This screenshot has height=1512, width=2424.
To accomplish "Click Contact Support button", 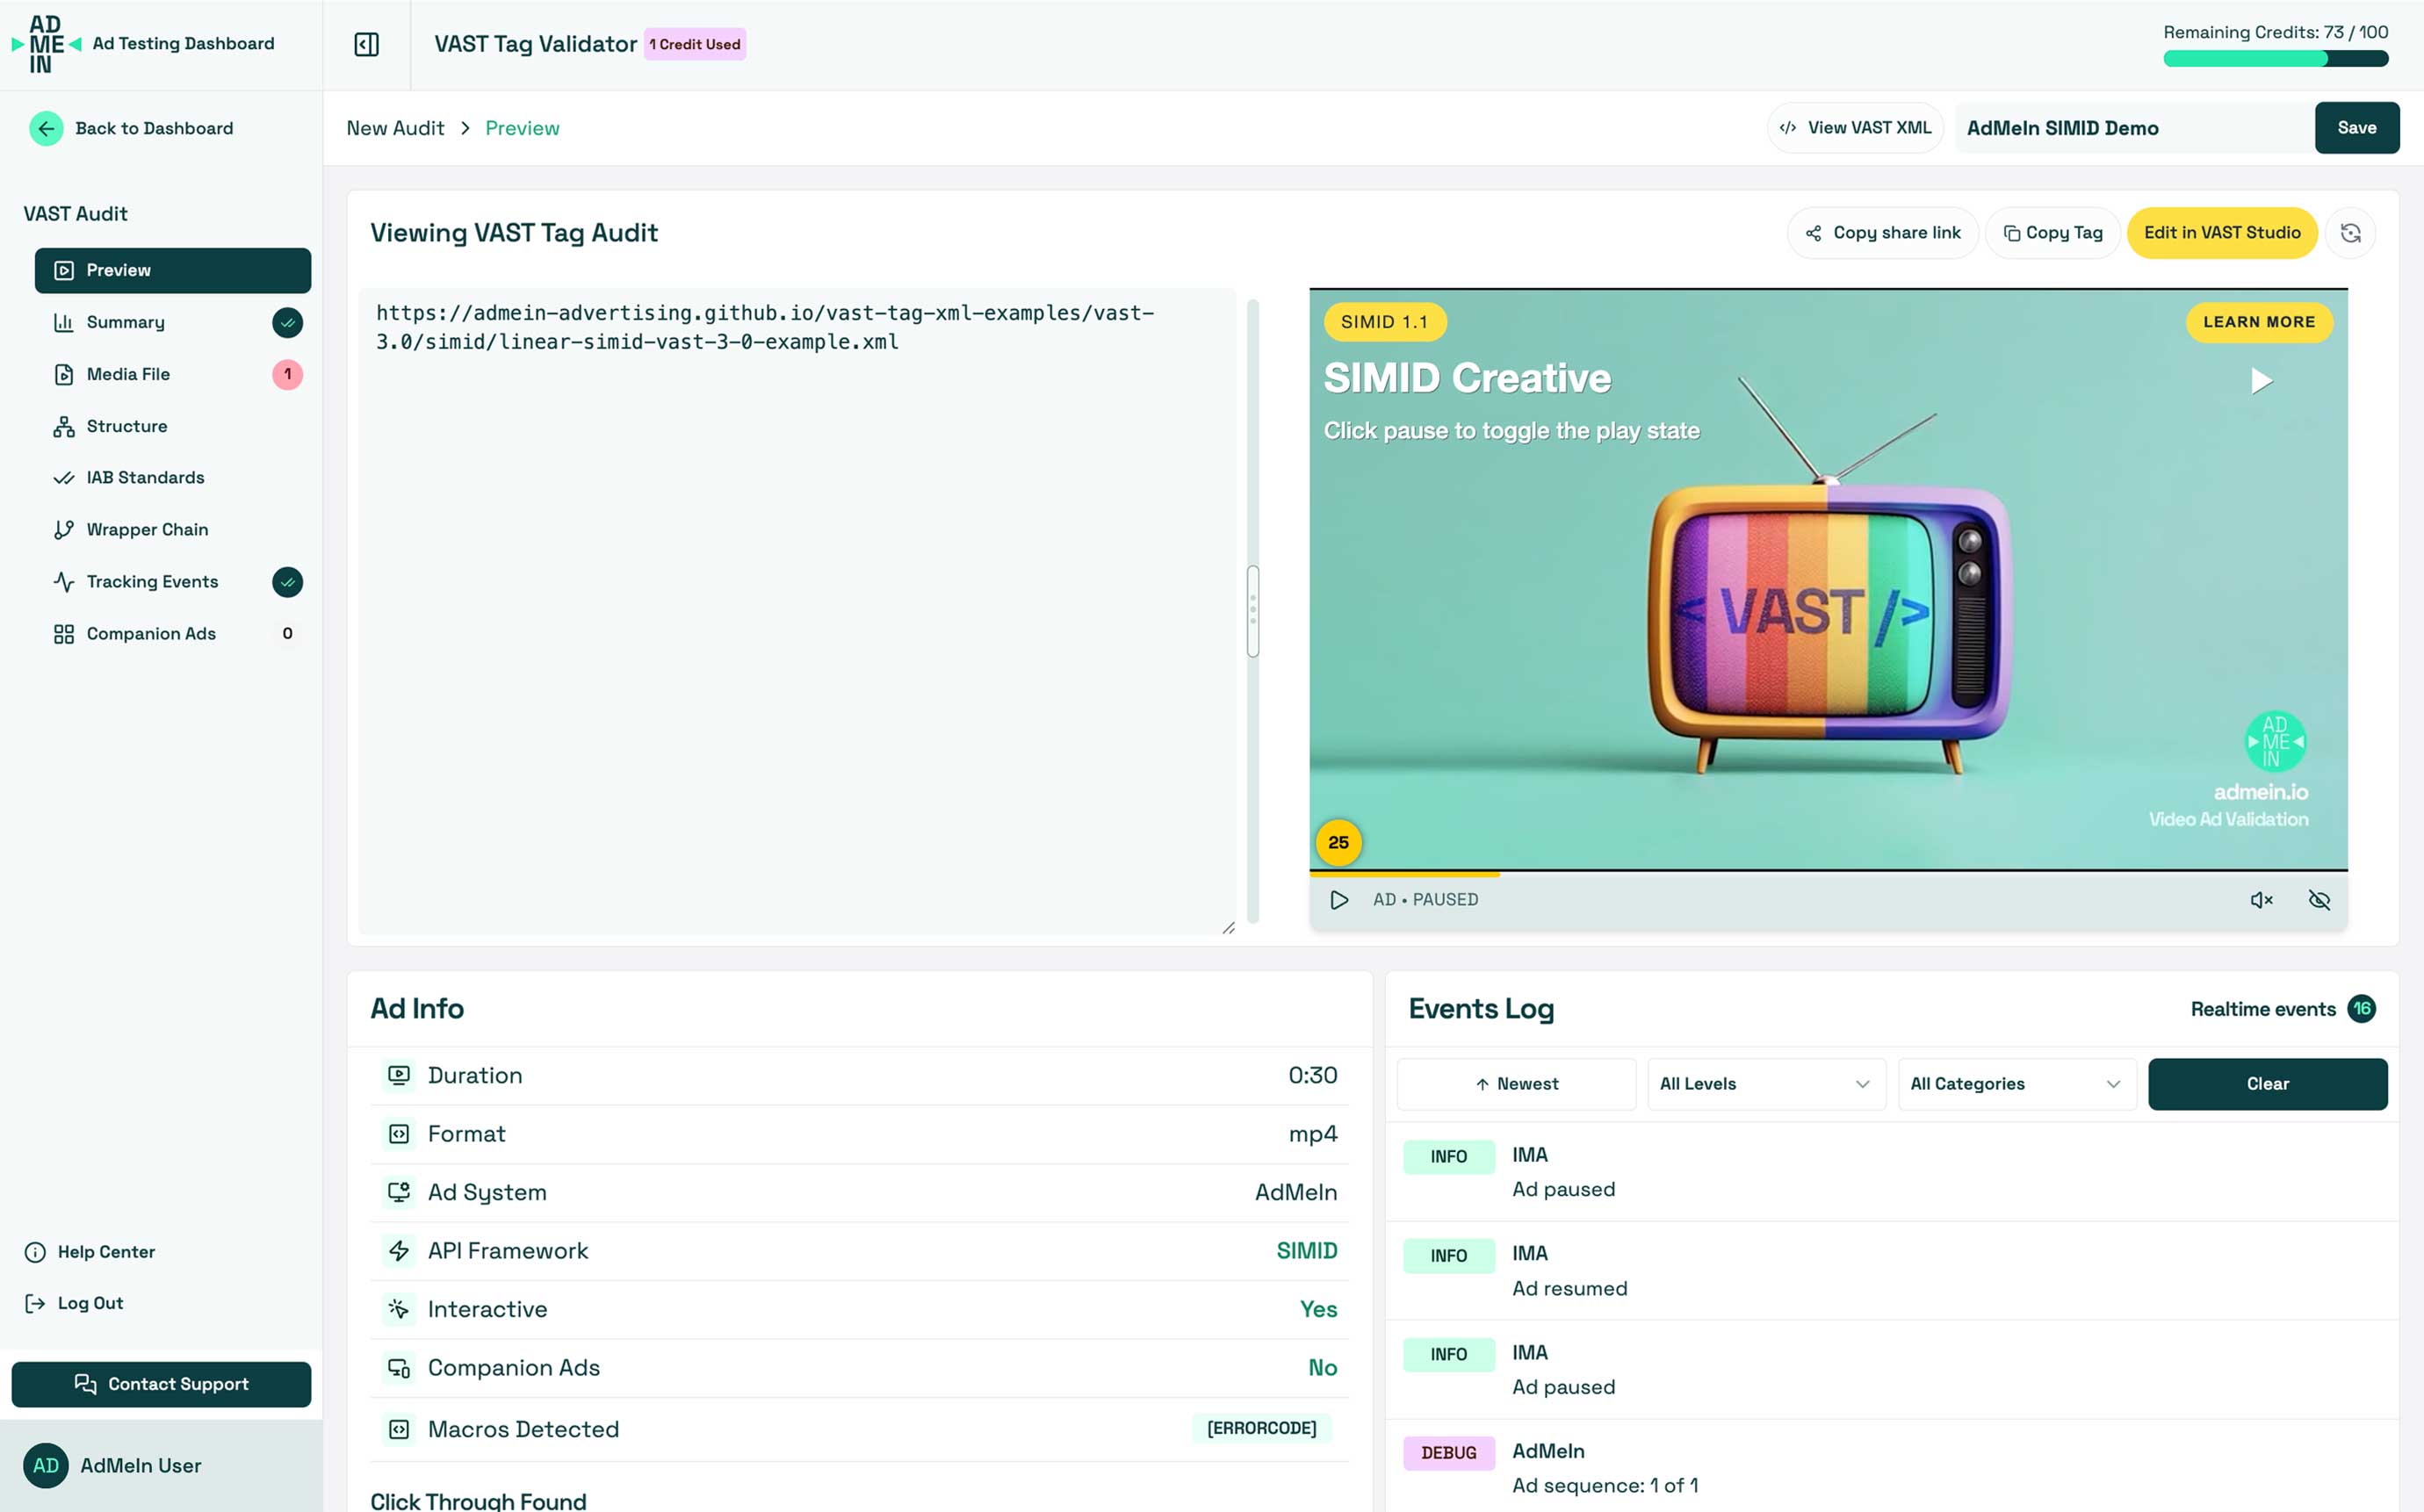I will [x=161, y=1384].
